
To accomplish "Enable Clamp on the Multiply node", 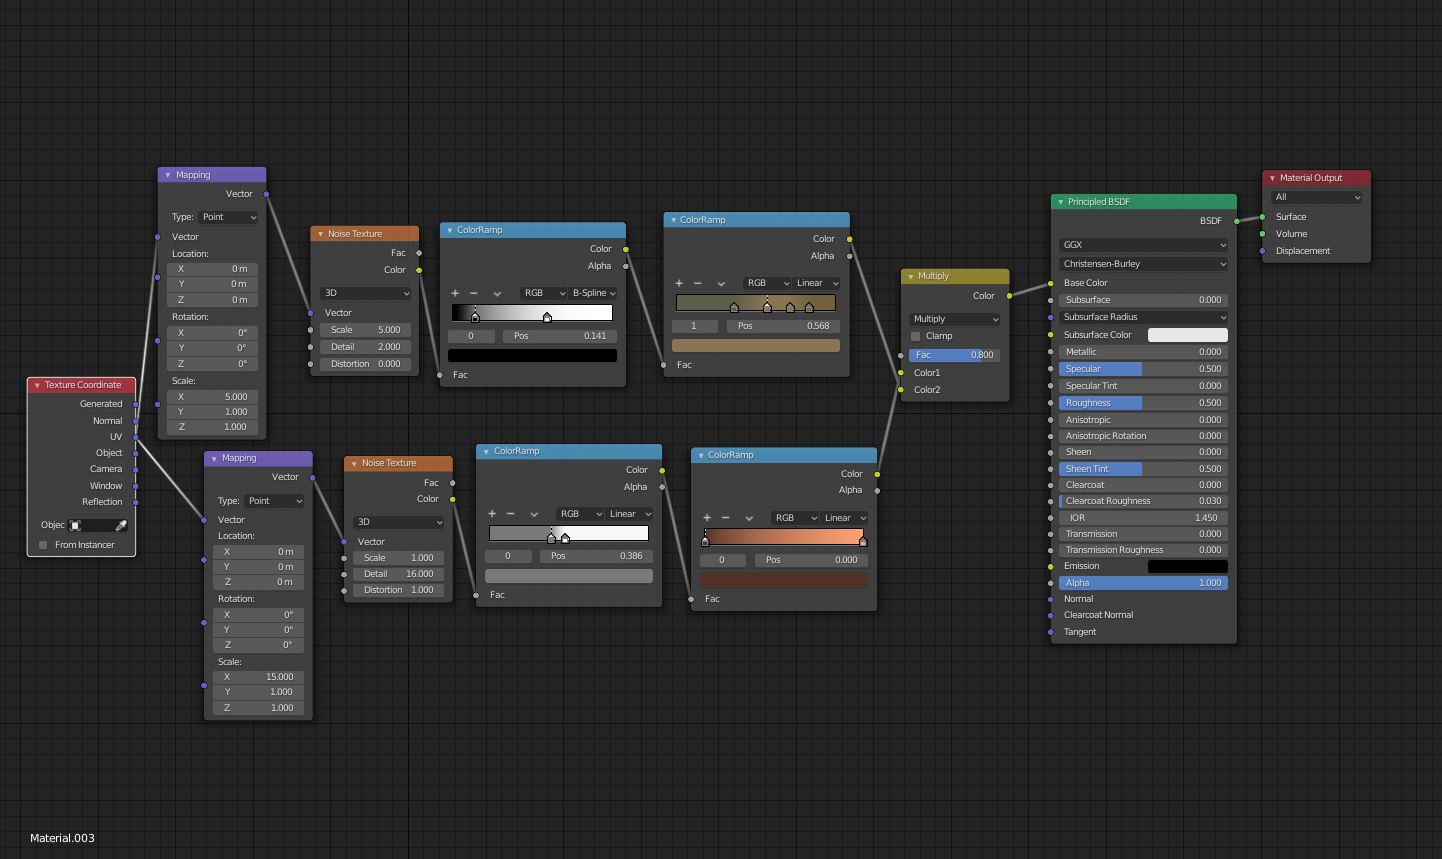I will (x=915, y=336).
